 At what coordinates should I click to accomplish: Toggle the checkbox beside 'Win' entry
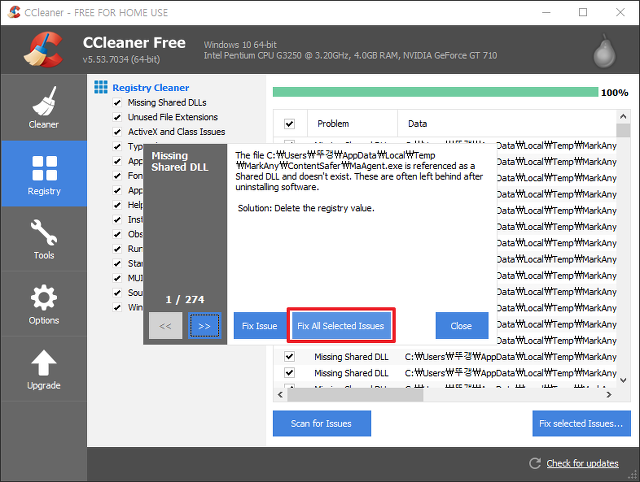[x=117, y=307]
